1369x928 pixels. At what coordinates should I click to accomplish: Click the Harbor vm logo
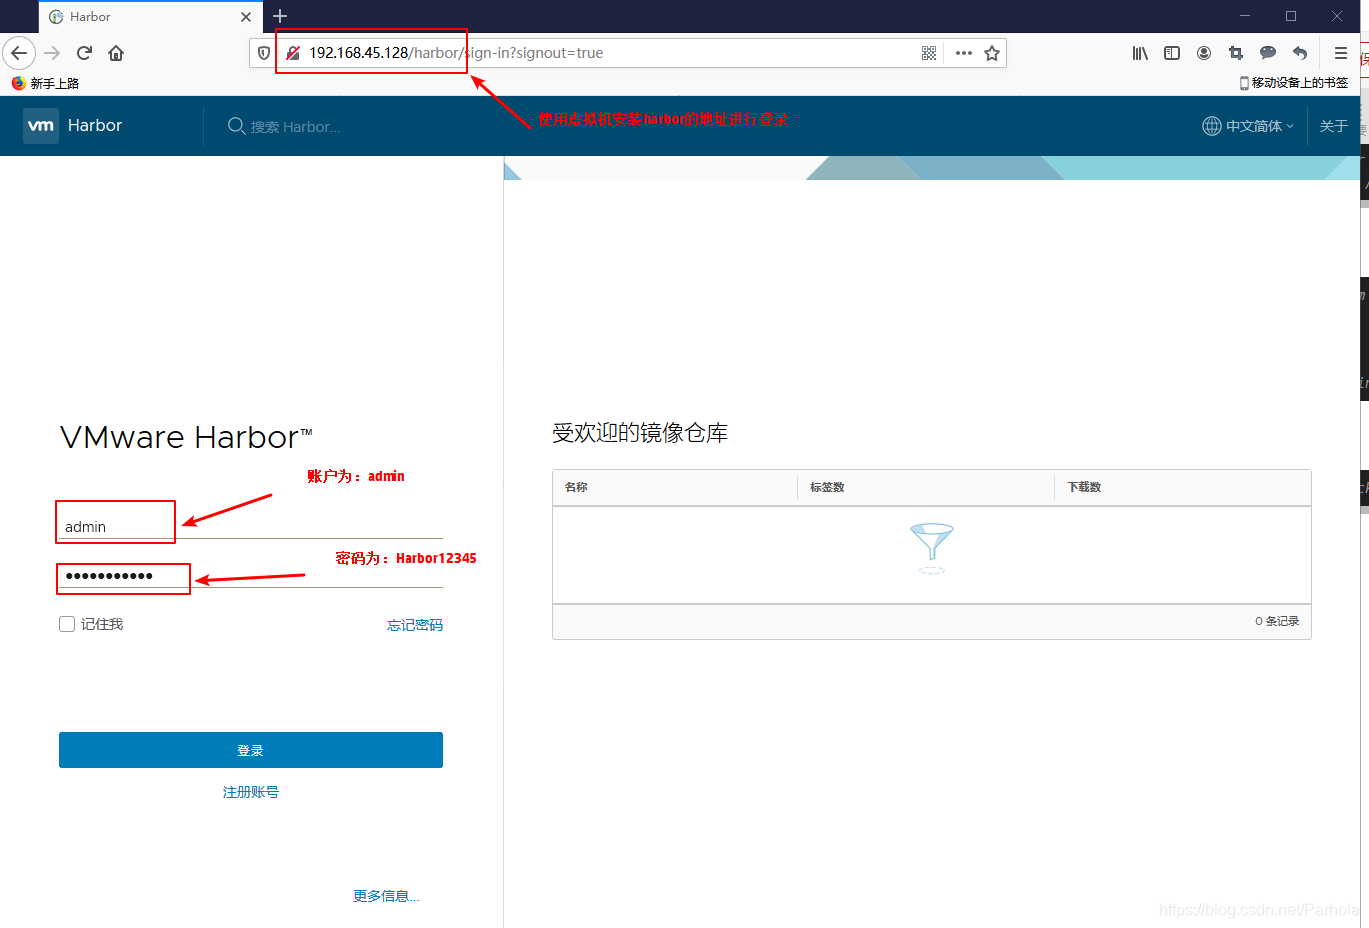(41, 126)
